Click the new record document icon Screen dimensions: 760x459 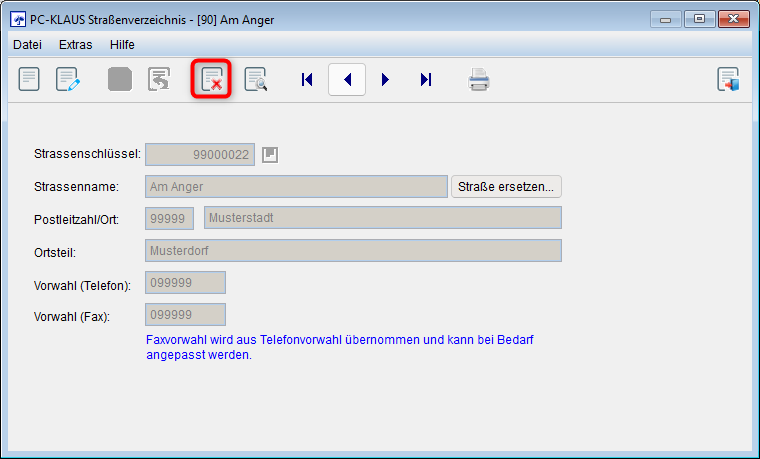[x=29, y=80]
